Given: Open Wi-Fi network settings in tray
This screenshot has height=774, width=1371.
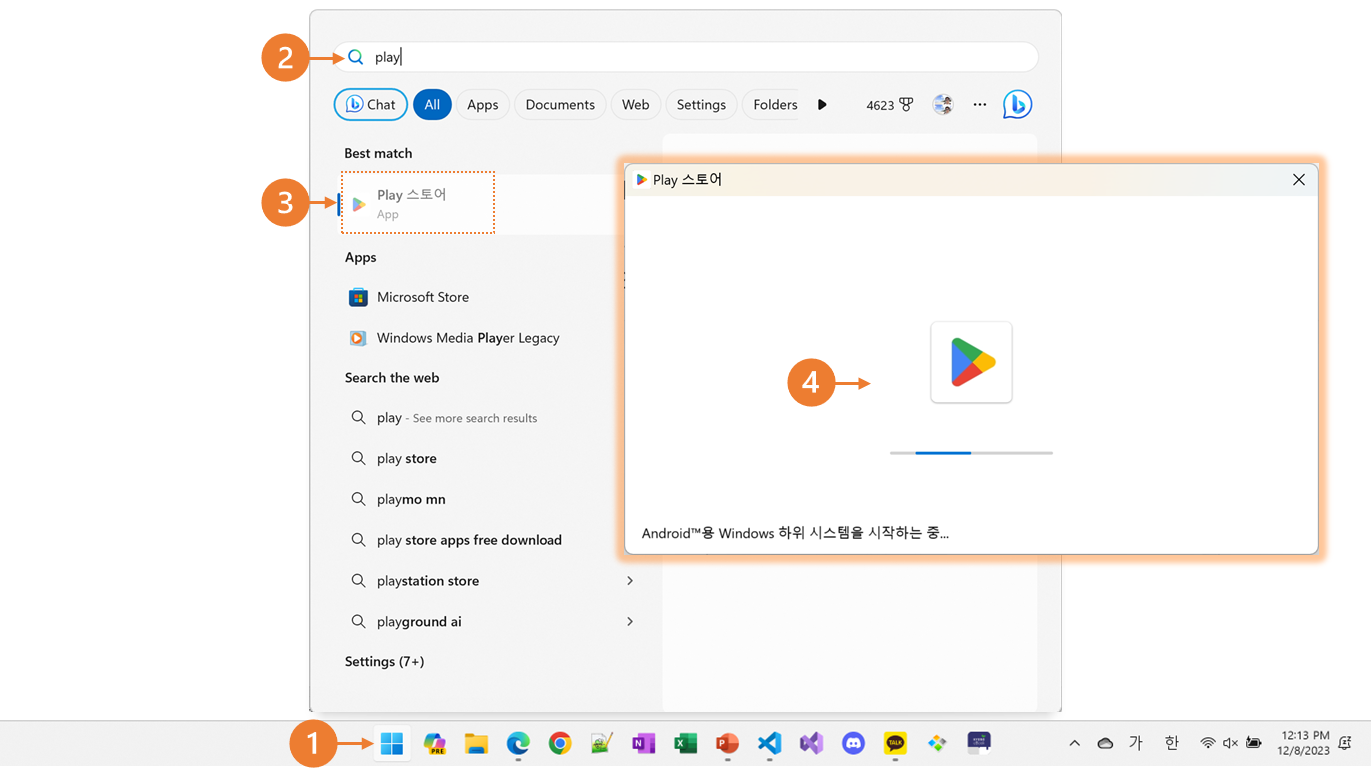Looking at the screenshot, I should (x=1208, y=743).
